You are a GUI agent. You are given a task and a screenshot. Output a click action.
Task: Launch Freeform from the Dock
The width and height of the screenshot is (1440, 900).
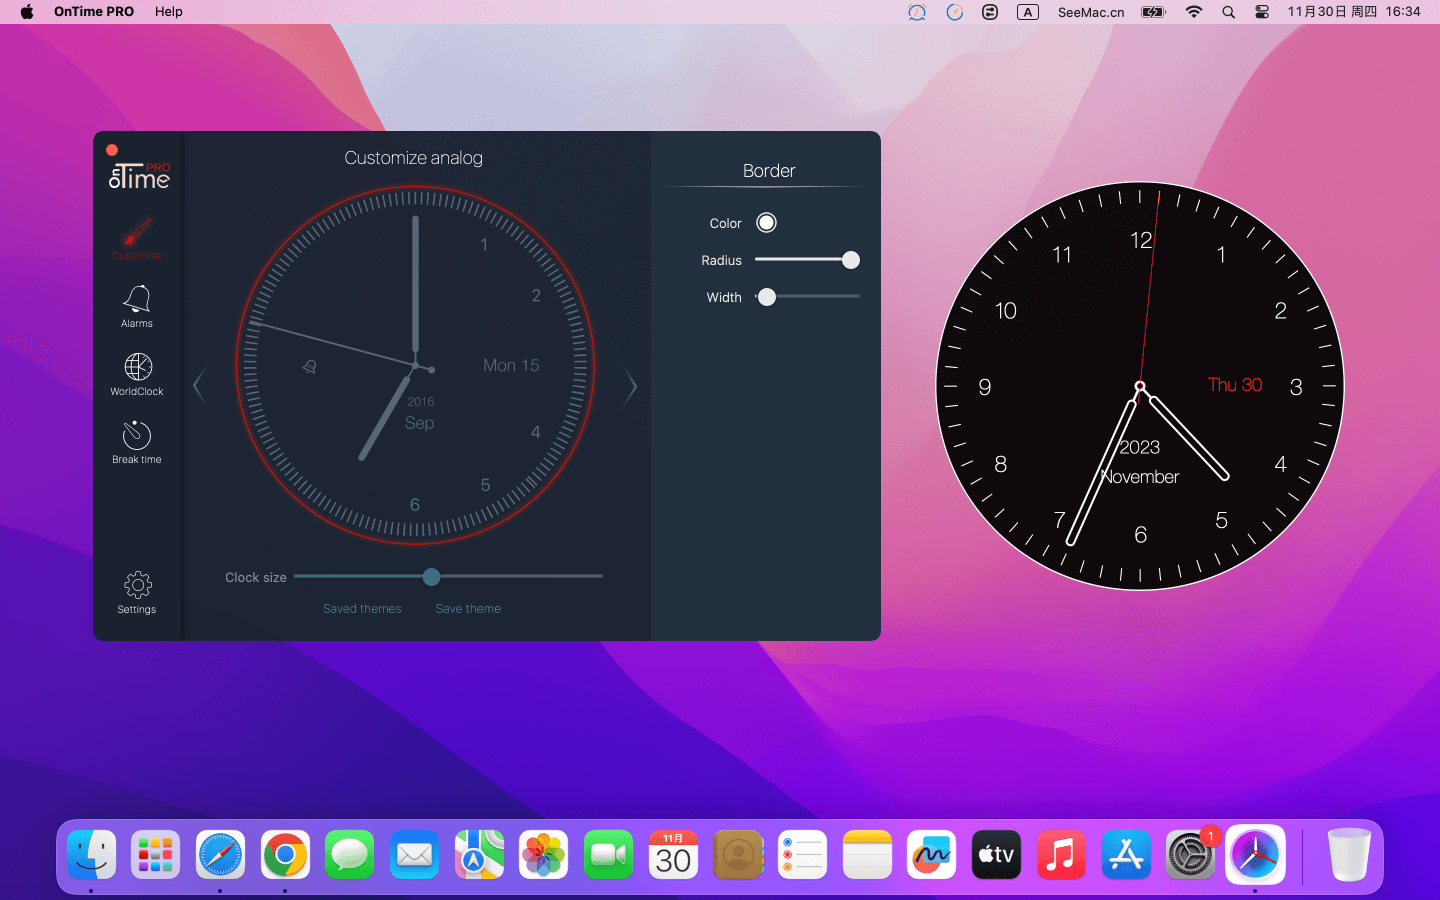931,856
